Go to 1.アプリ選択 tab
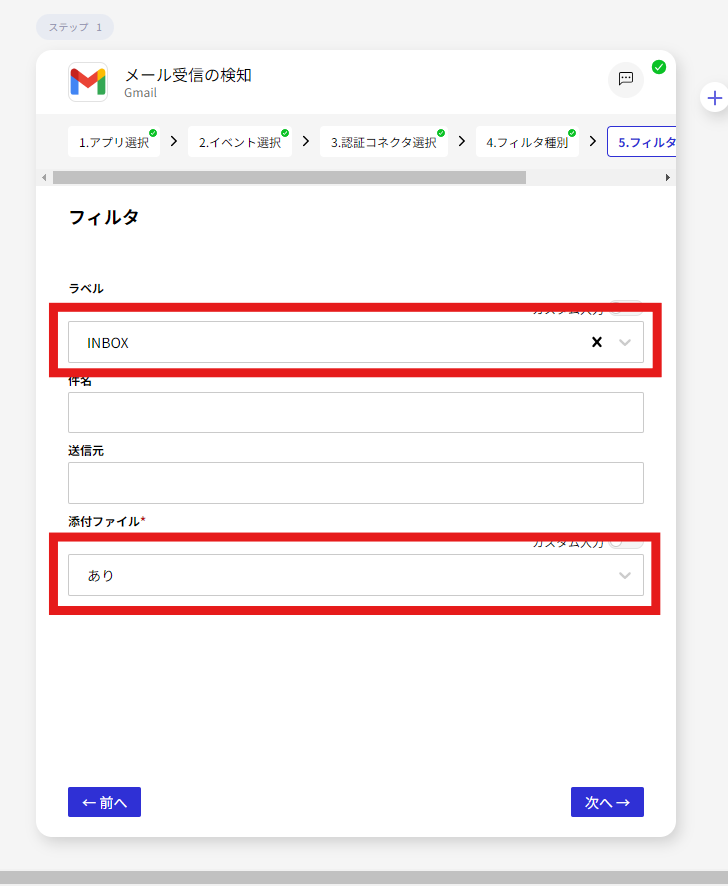 114,142
